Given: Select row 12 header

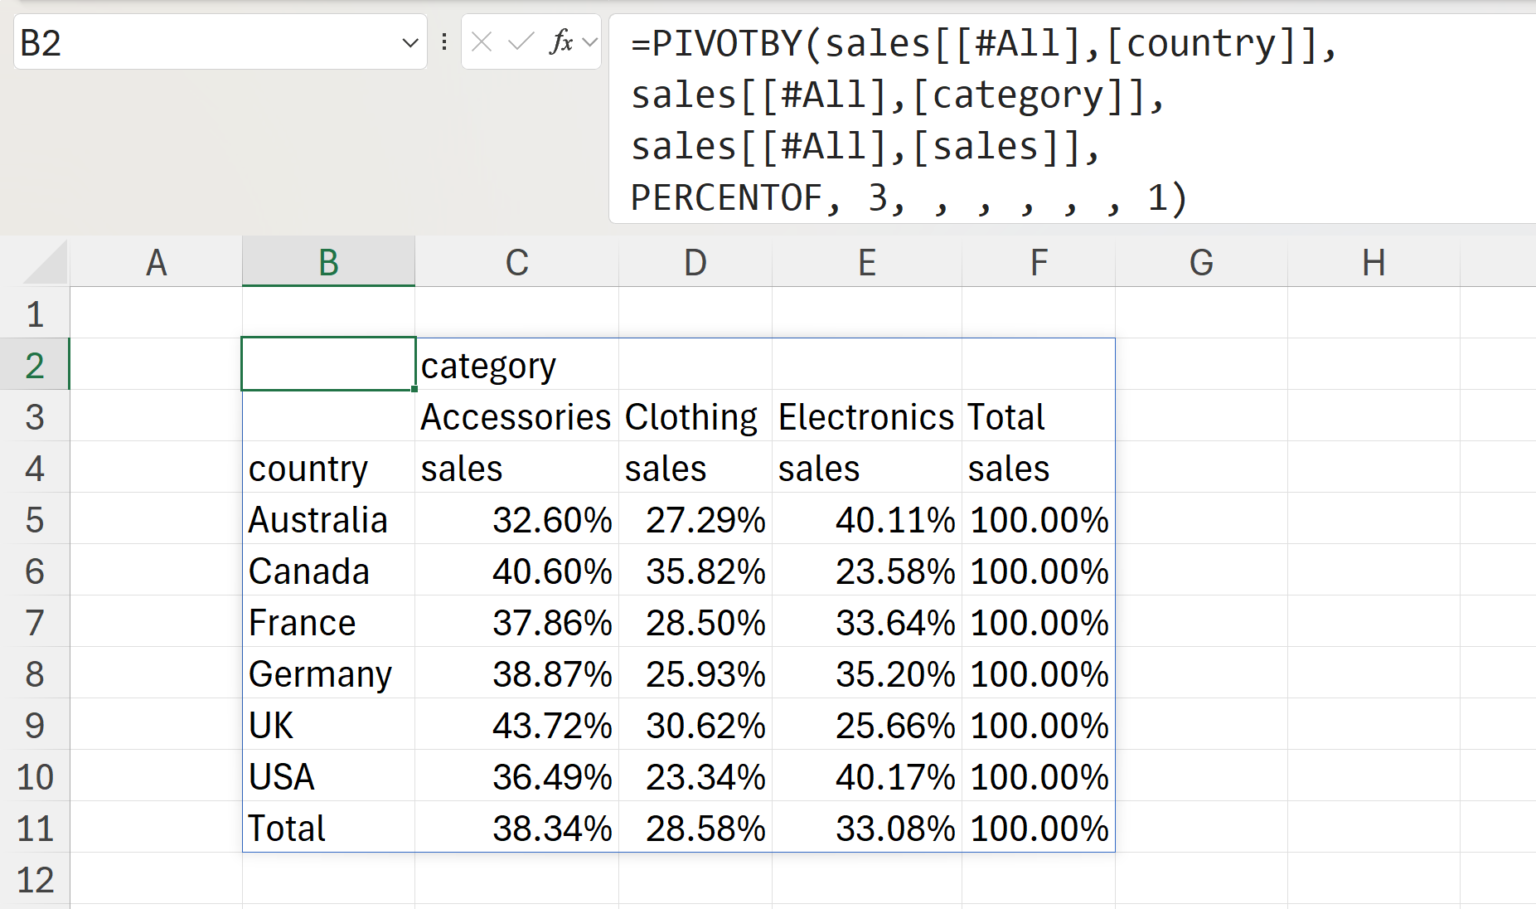Looking at the screenshot, I should (35, 880).
